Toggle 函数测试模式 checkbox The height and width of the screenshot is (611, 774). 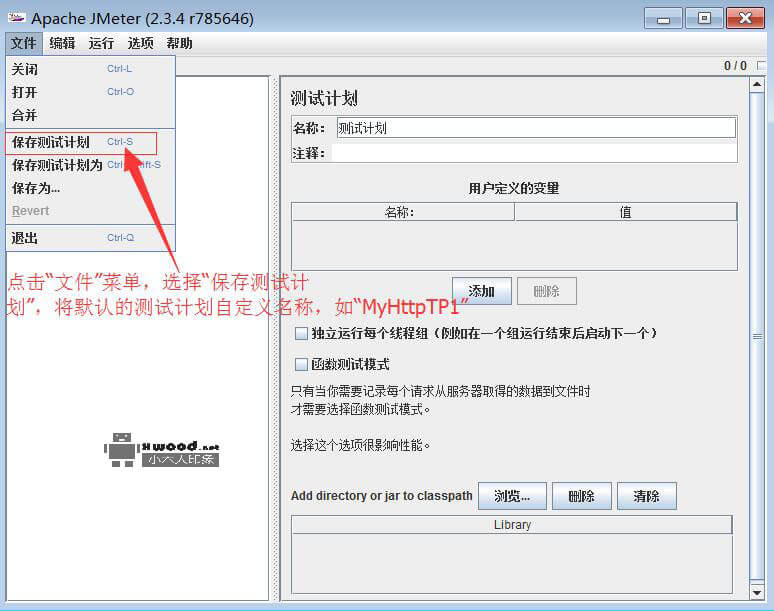(x=301, y=365)
